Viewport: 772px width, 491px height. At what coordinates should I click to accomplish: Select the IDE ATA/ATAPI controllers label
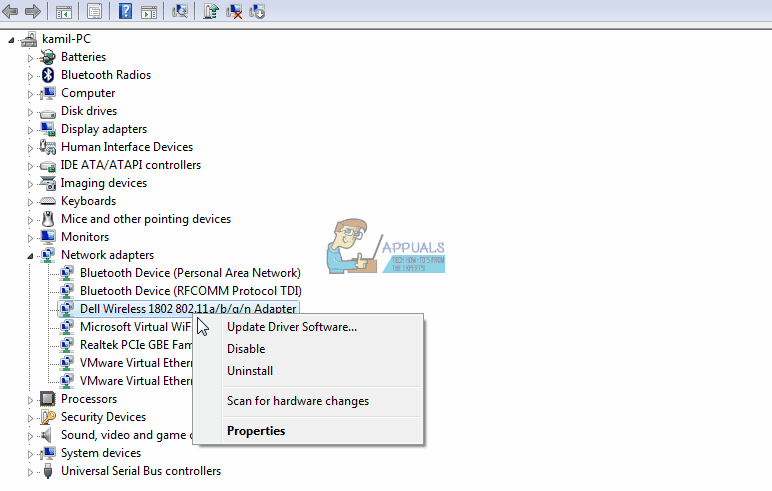pos(130,165)
